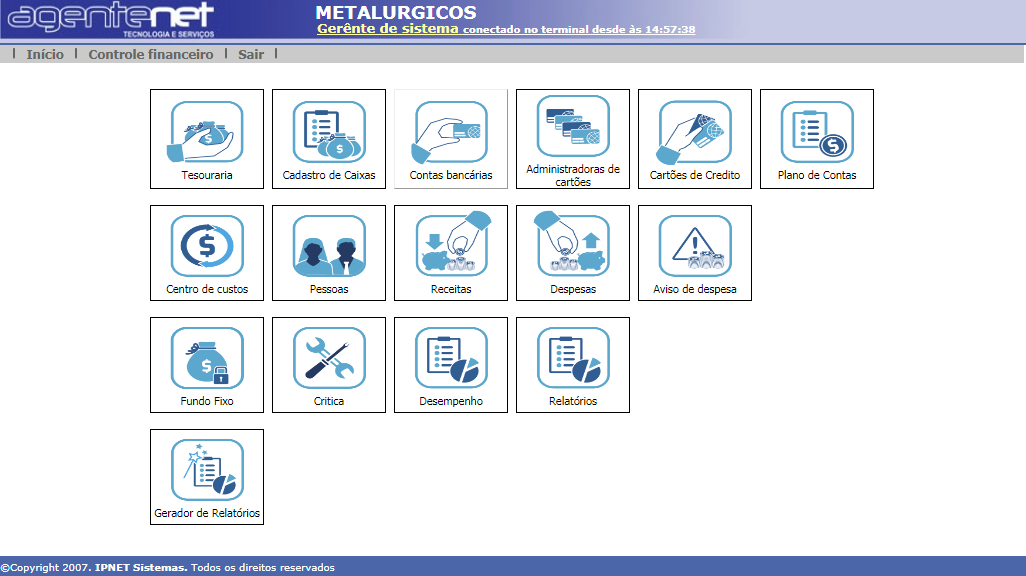Click the 'Tesouraria' label text

click(x=207, y=175)
